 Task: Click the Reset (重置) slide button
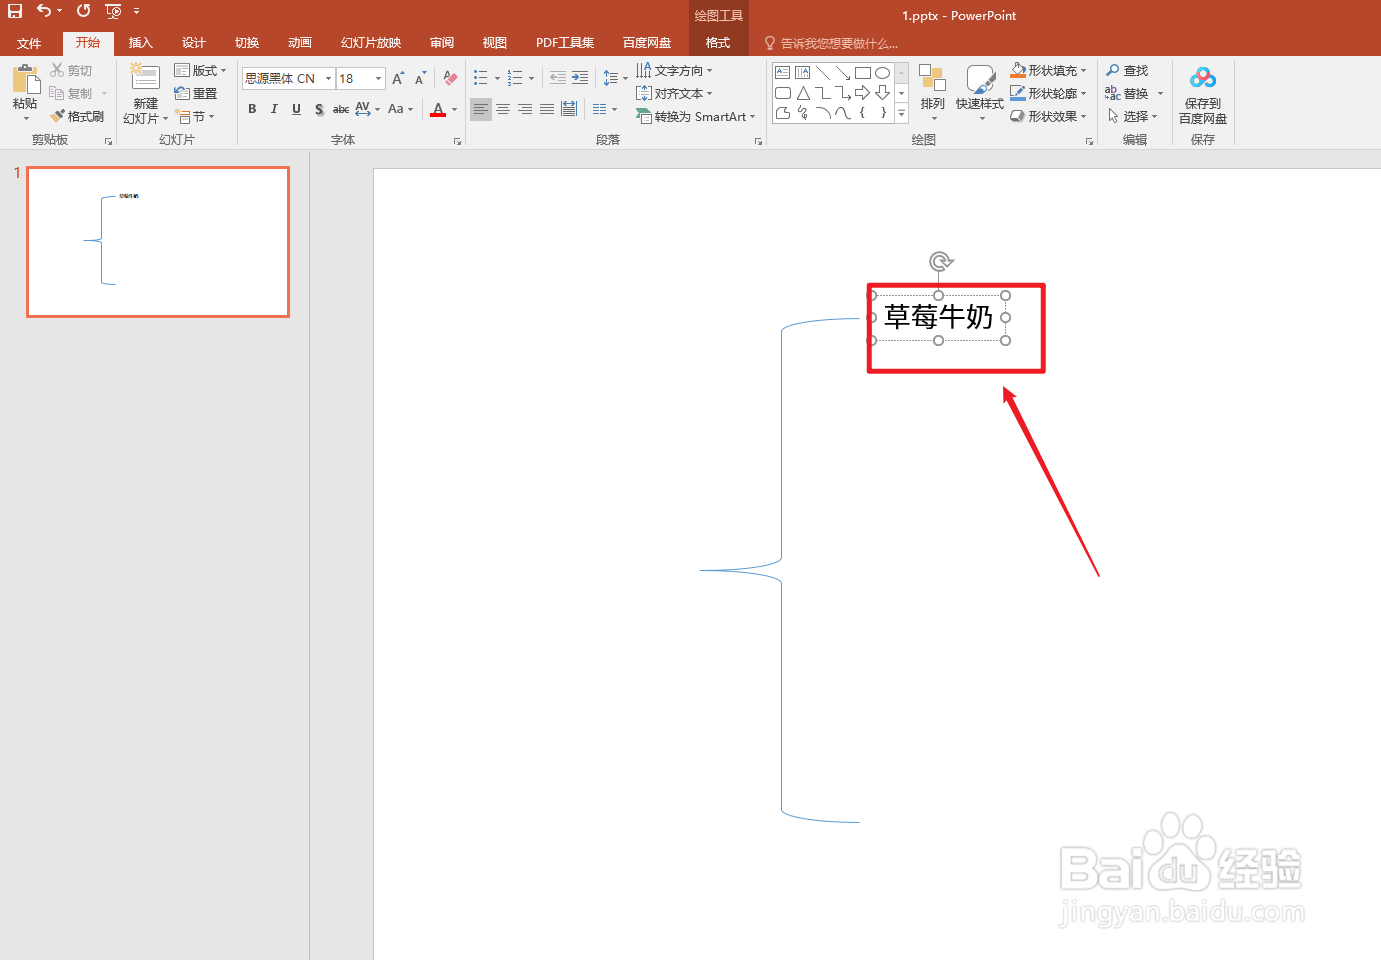pyautogui.click(x=196, y=93)
